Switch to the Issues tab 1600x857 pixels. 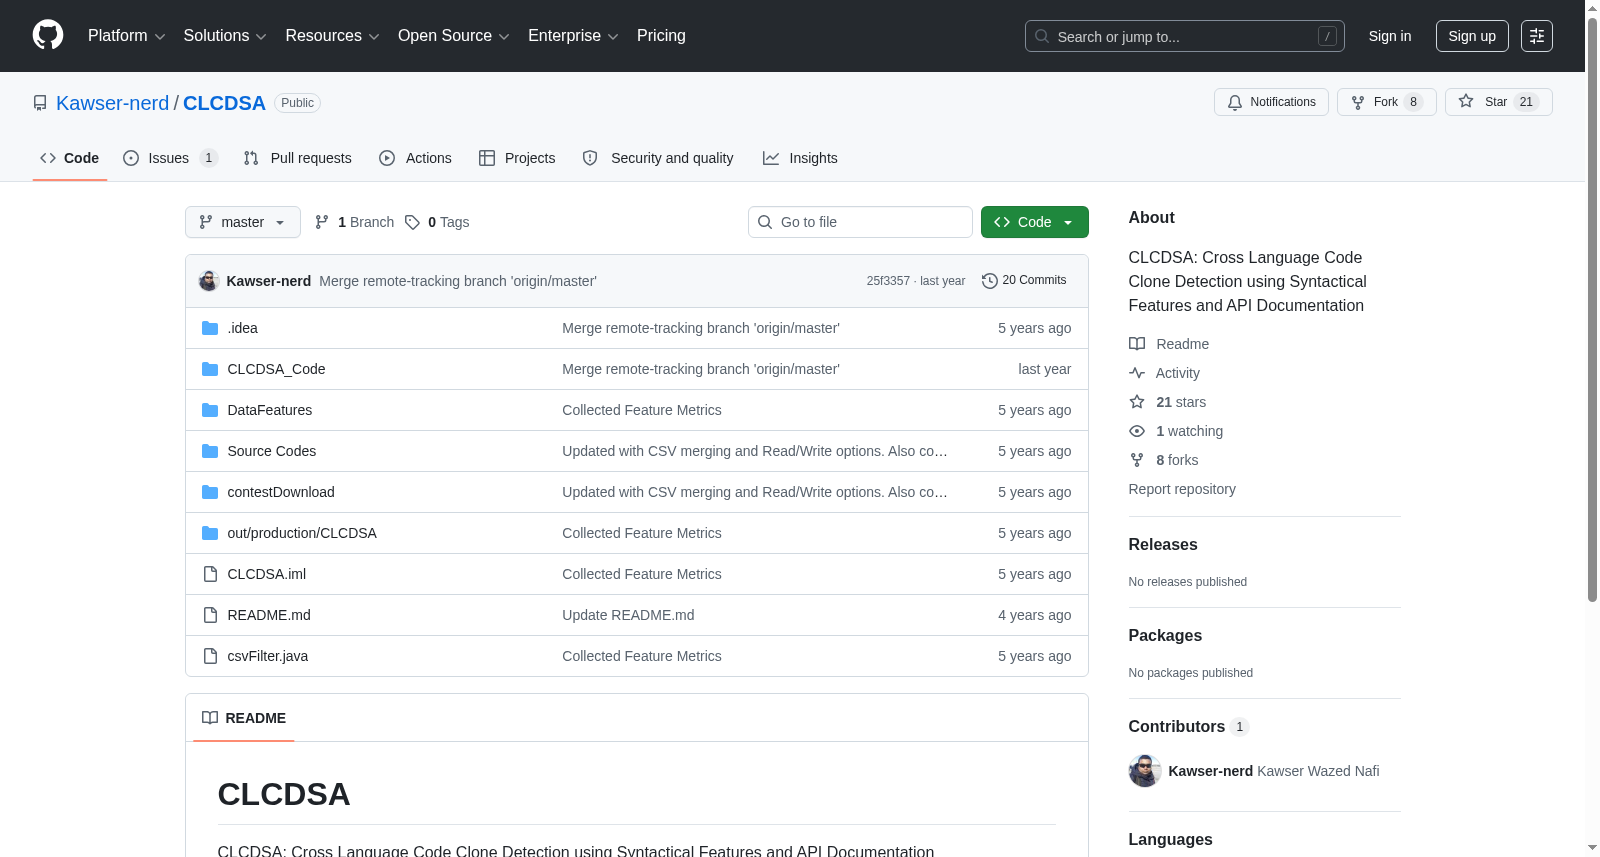(x=170, y=158)
